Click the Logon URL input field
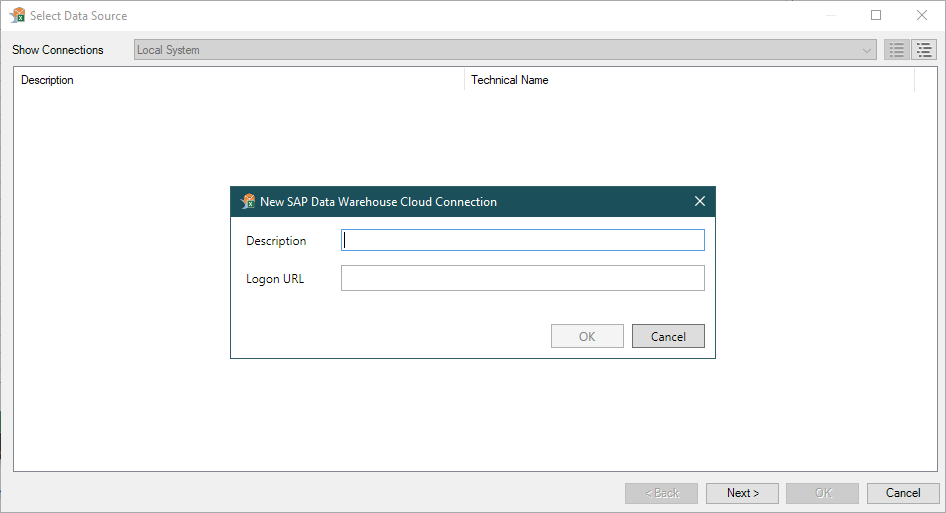 (522, 278)
